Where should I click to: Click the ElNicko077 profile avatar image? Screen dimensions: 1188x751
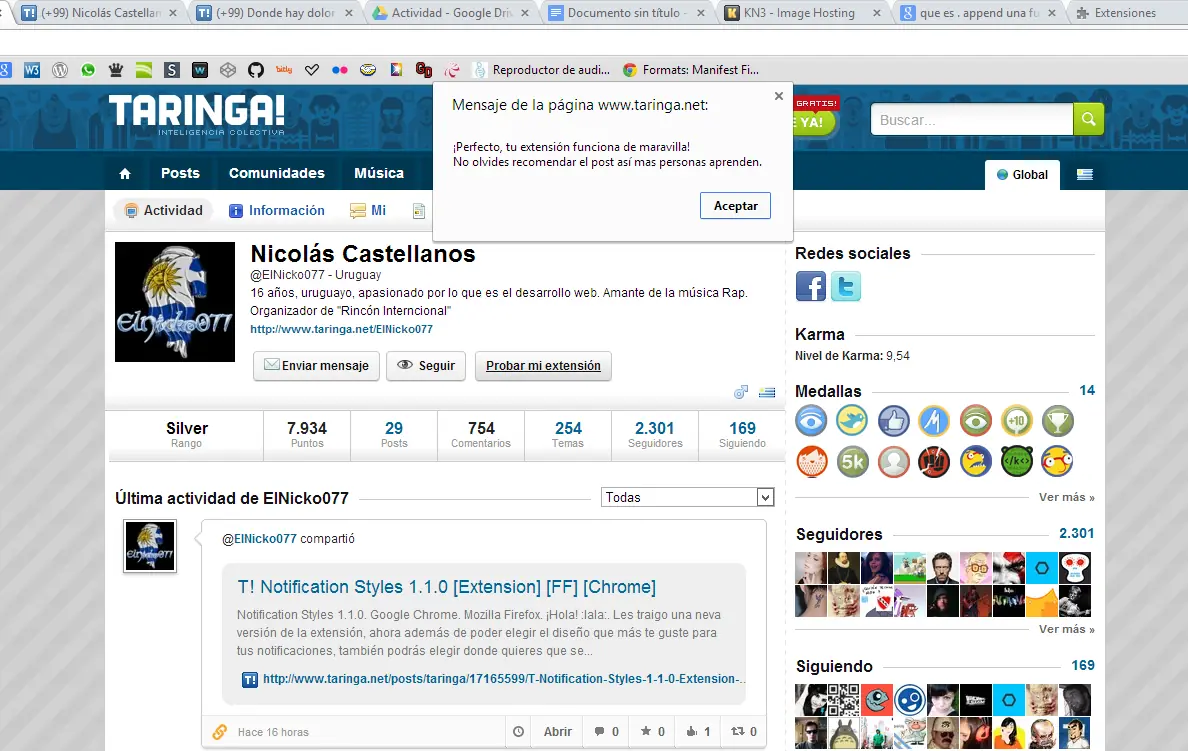point(175,302)
